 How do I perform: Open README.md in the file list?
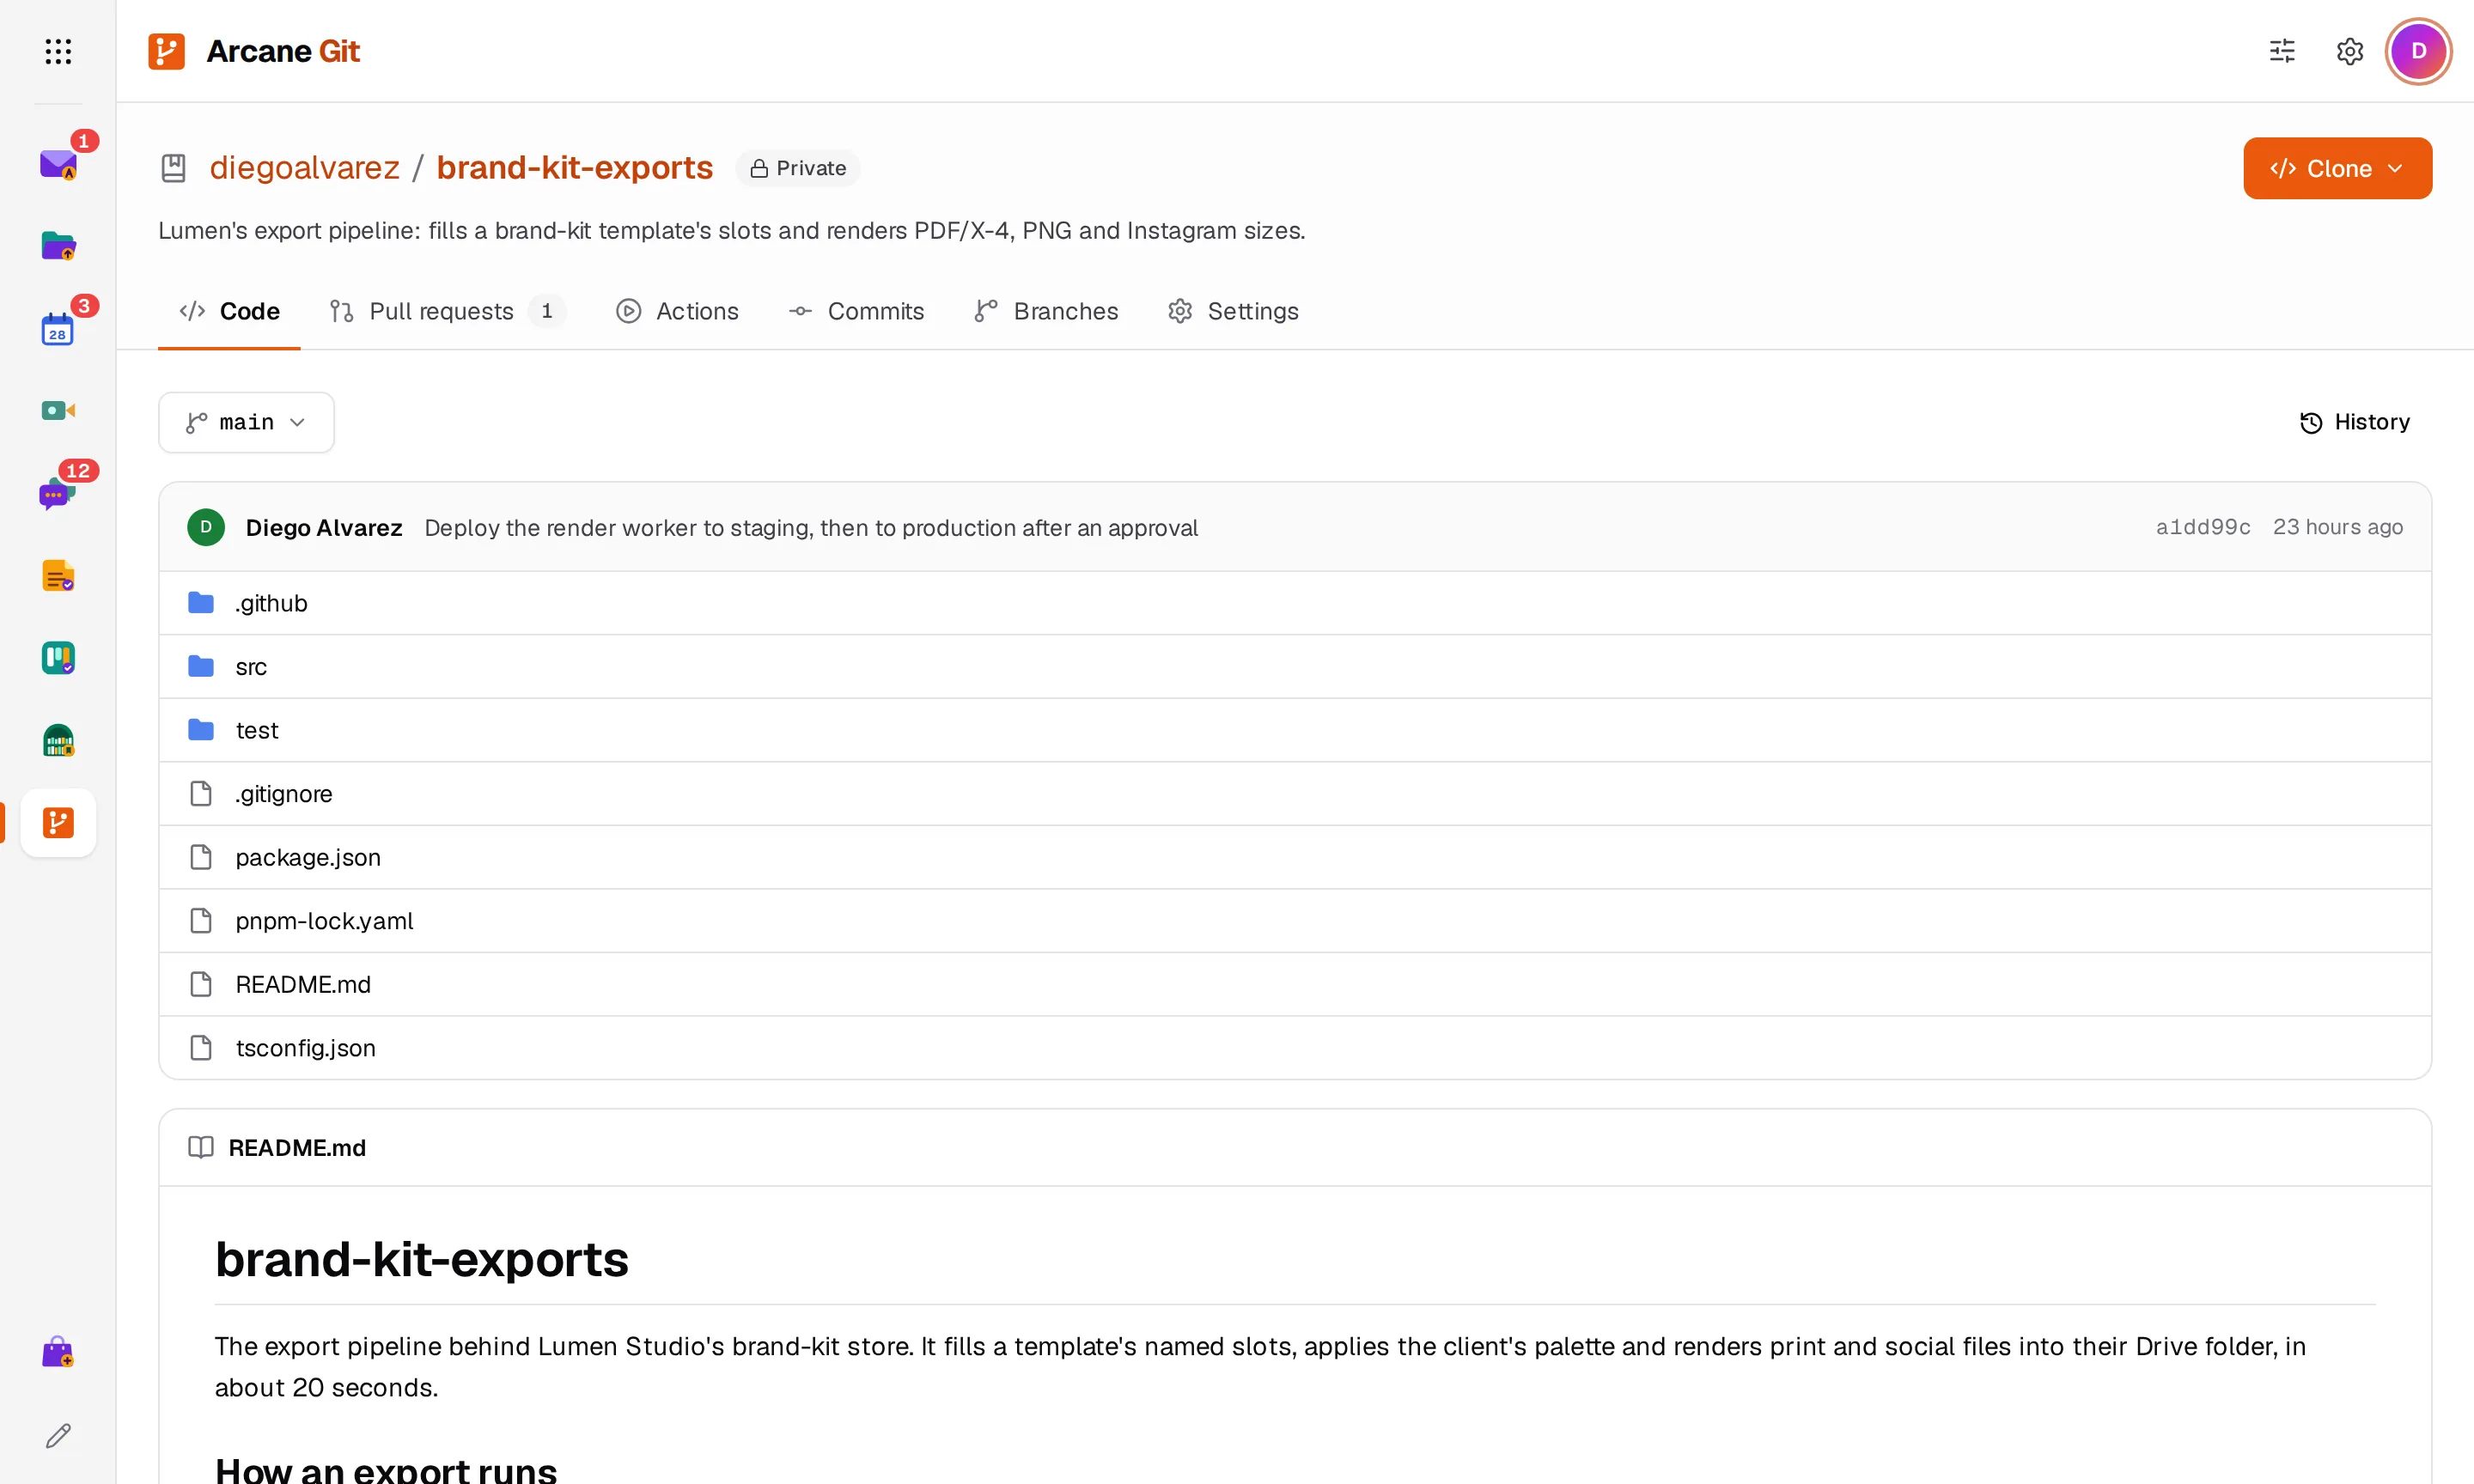1295,984
